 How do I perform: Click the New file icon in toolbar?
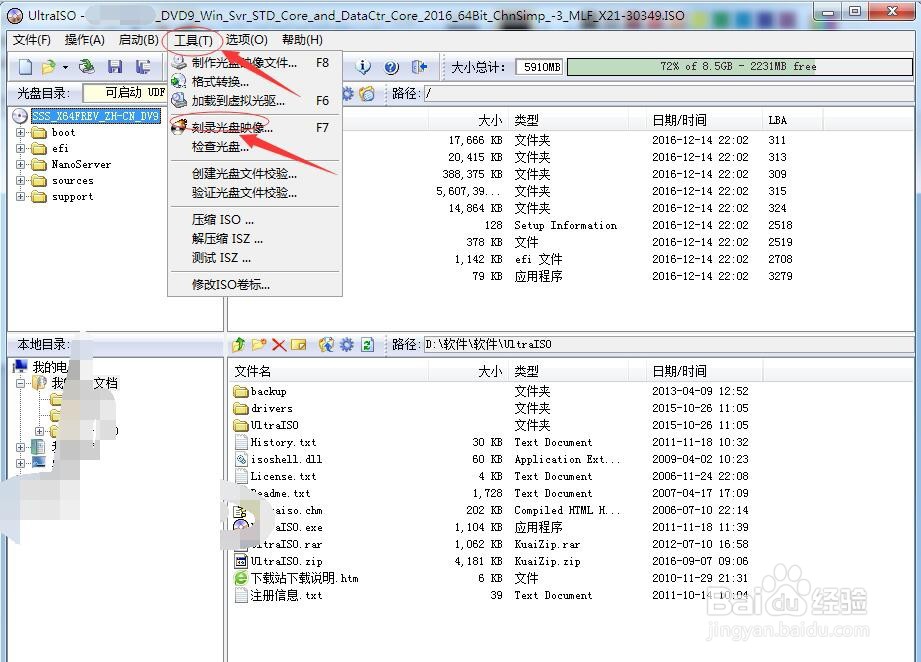(25, 67)
